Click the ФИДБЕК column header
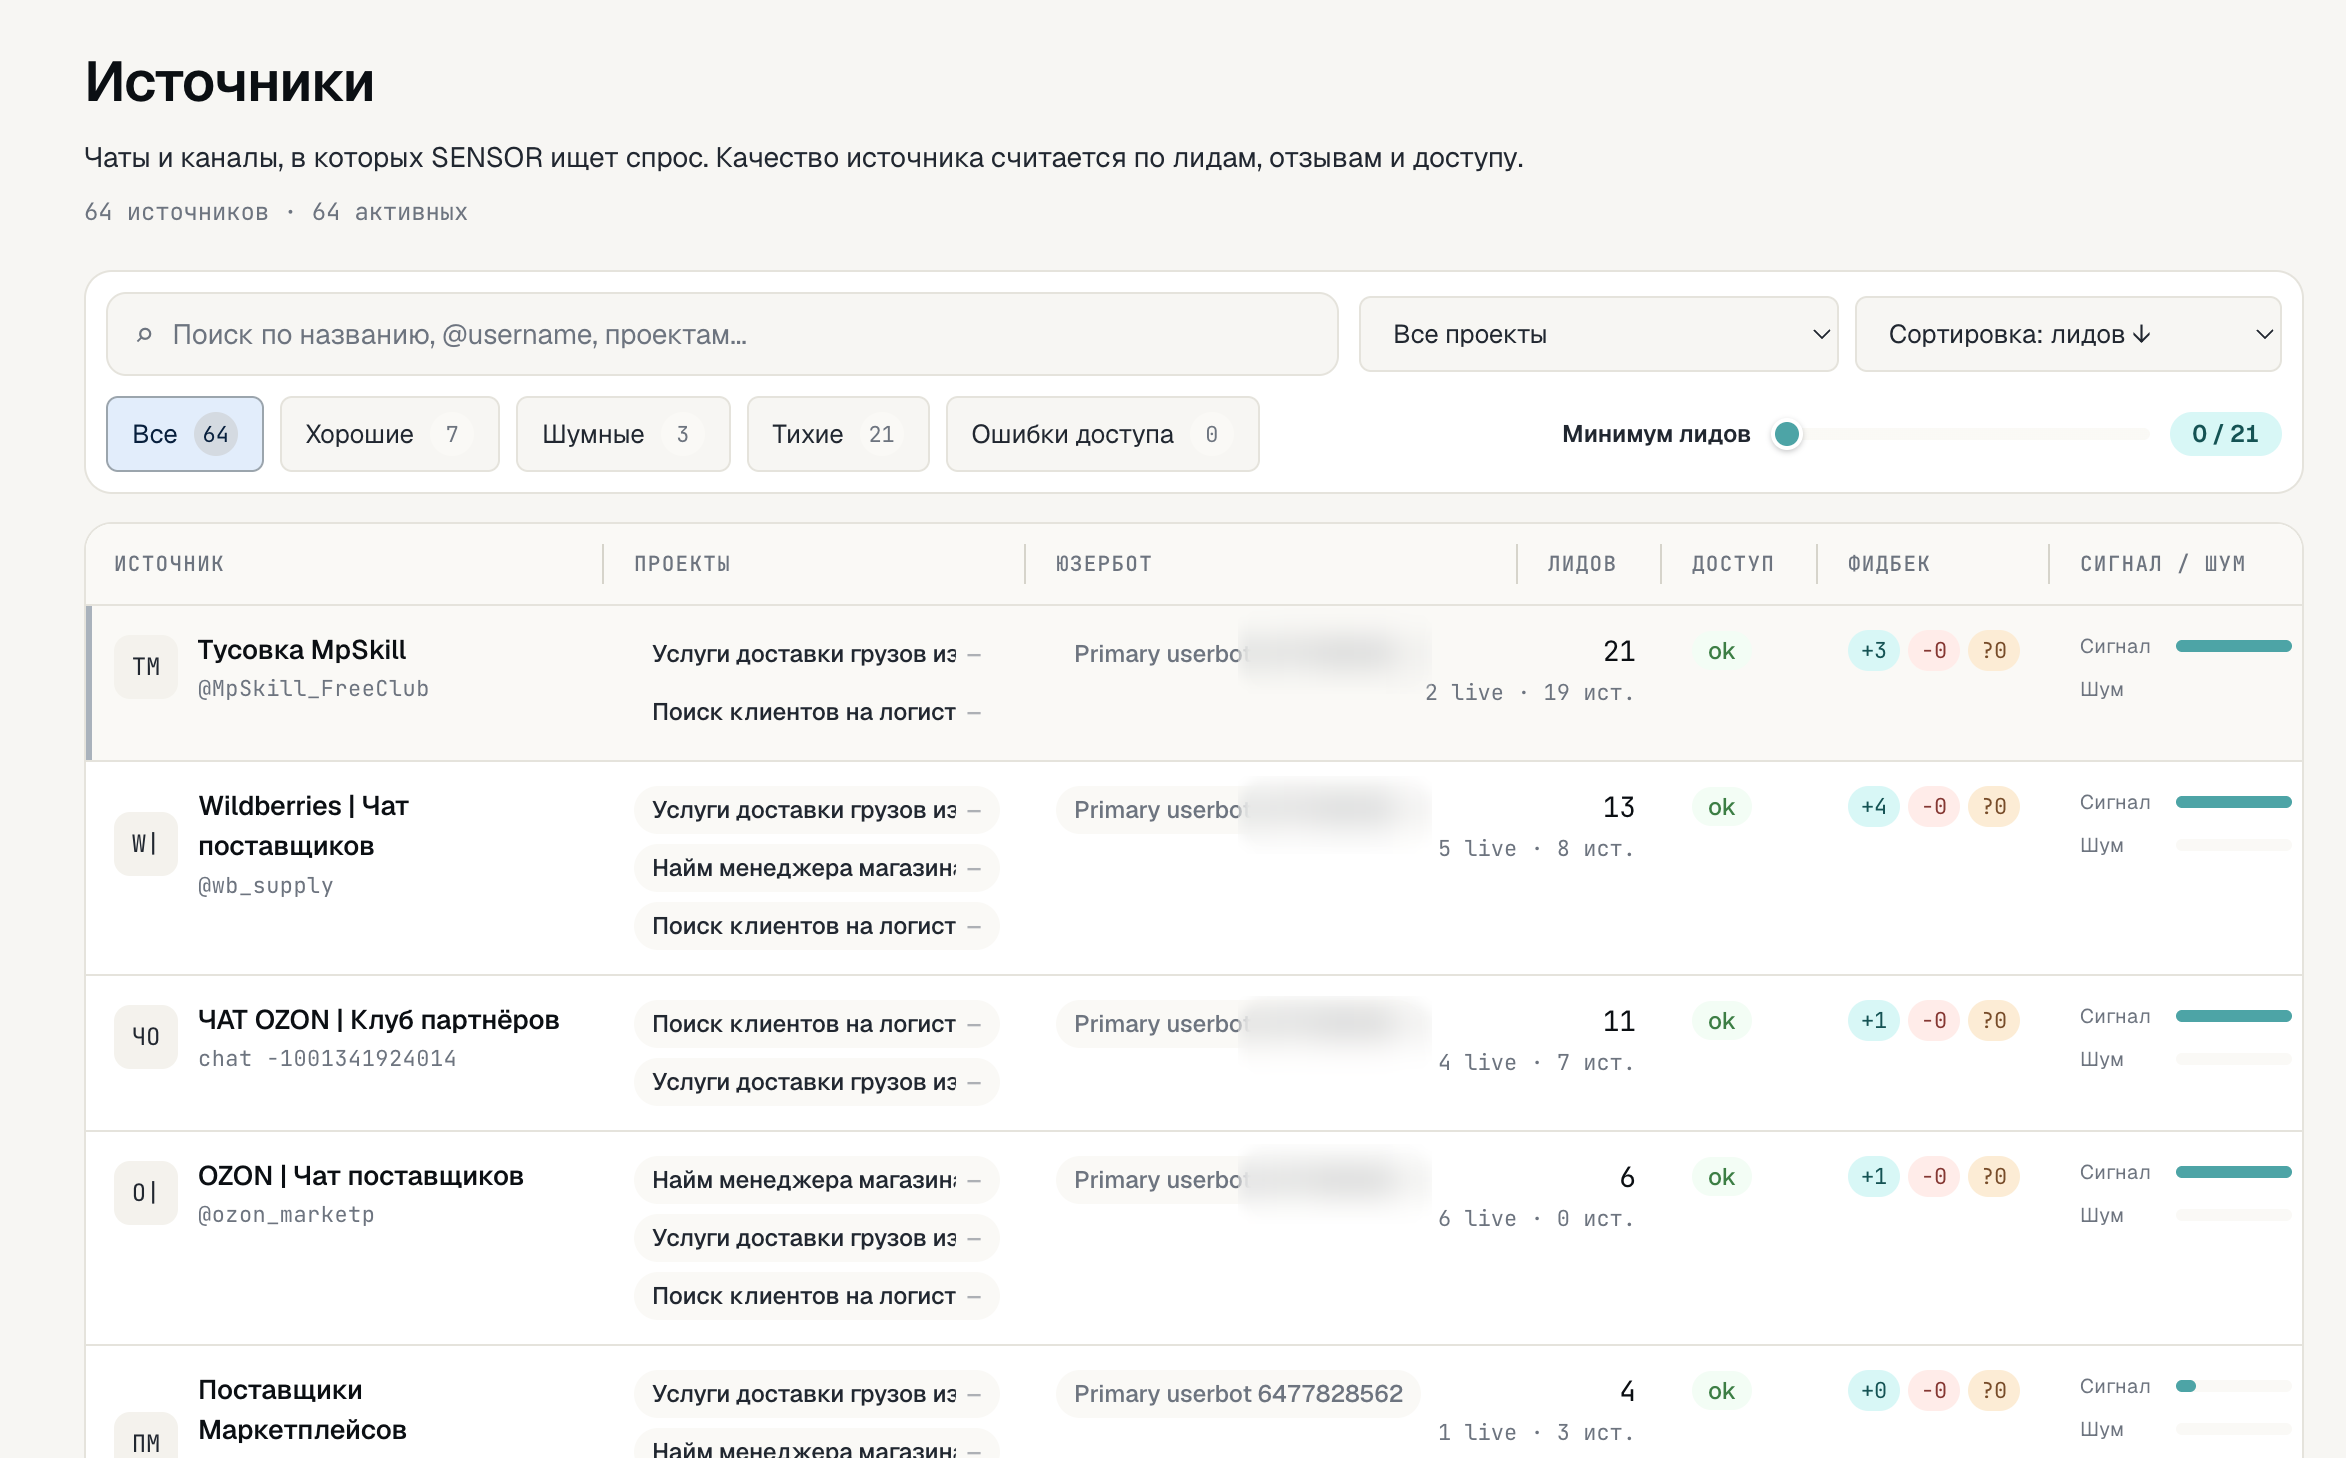2346x1458 pixels. [x=1888, y=564]
